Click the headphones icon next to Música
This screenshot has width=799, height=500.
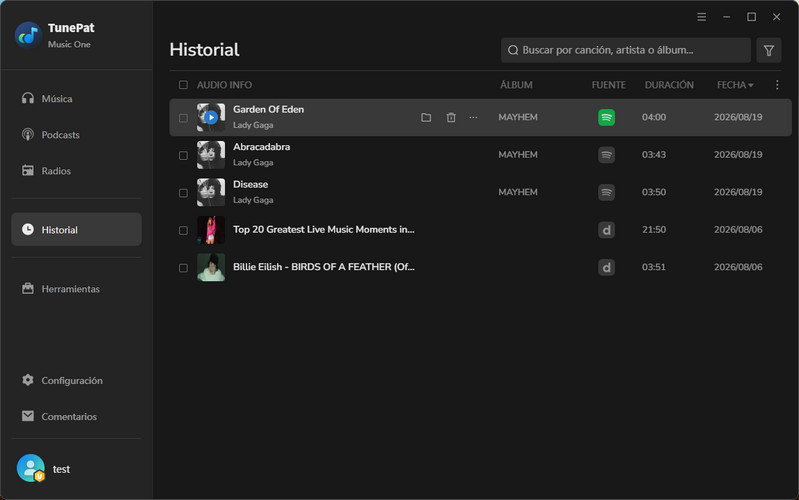point(28,98)
